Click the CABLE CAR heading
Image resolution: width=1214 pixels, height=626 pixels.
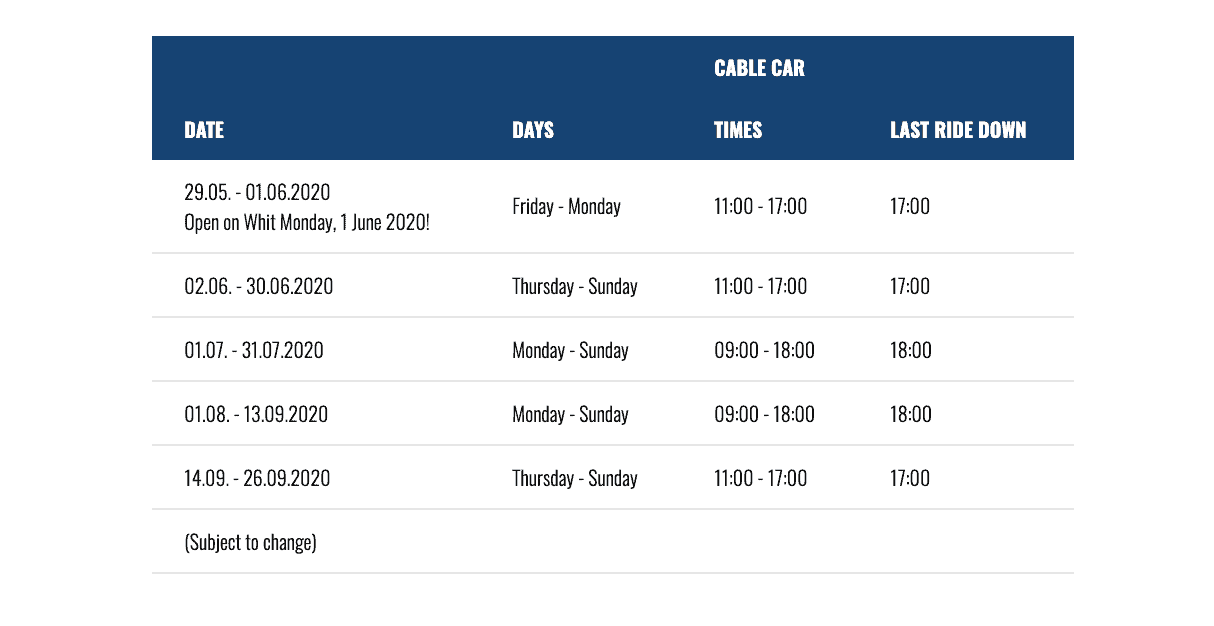point(759,68)
